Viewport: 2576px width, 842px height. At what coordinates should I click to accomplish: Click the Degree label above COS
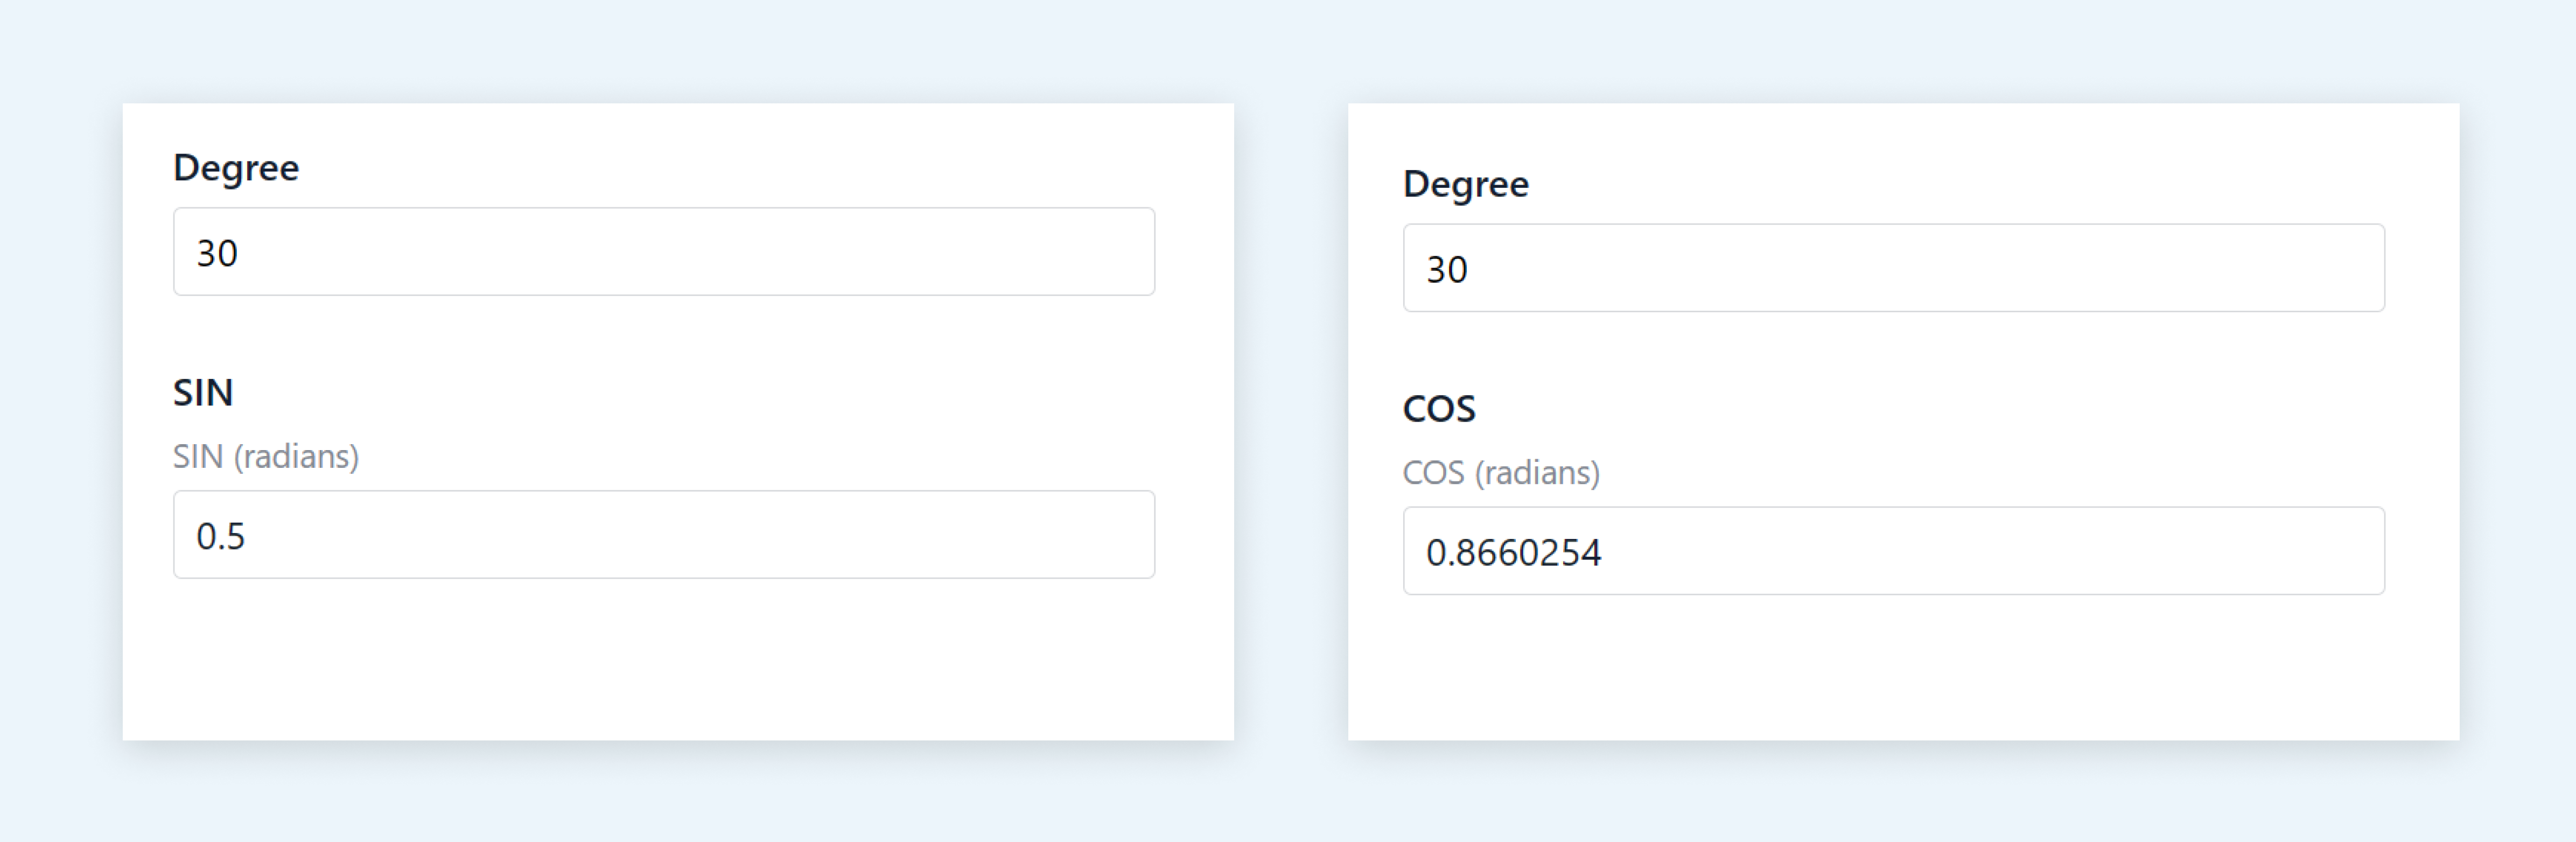pos(1466,184)
